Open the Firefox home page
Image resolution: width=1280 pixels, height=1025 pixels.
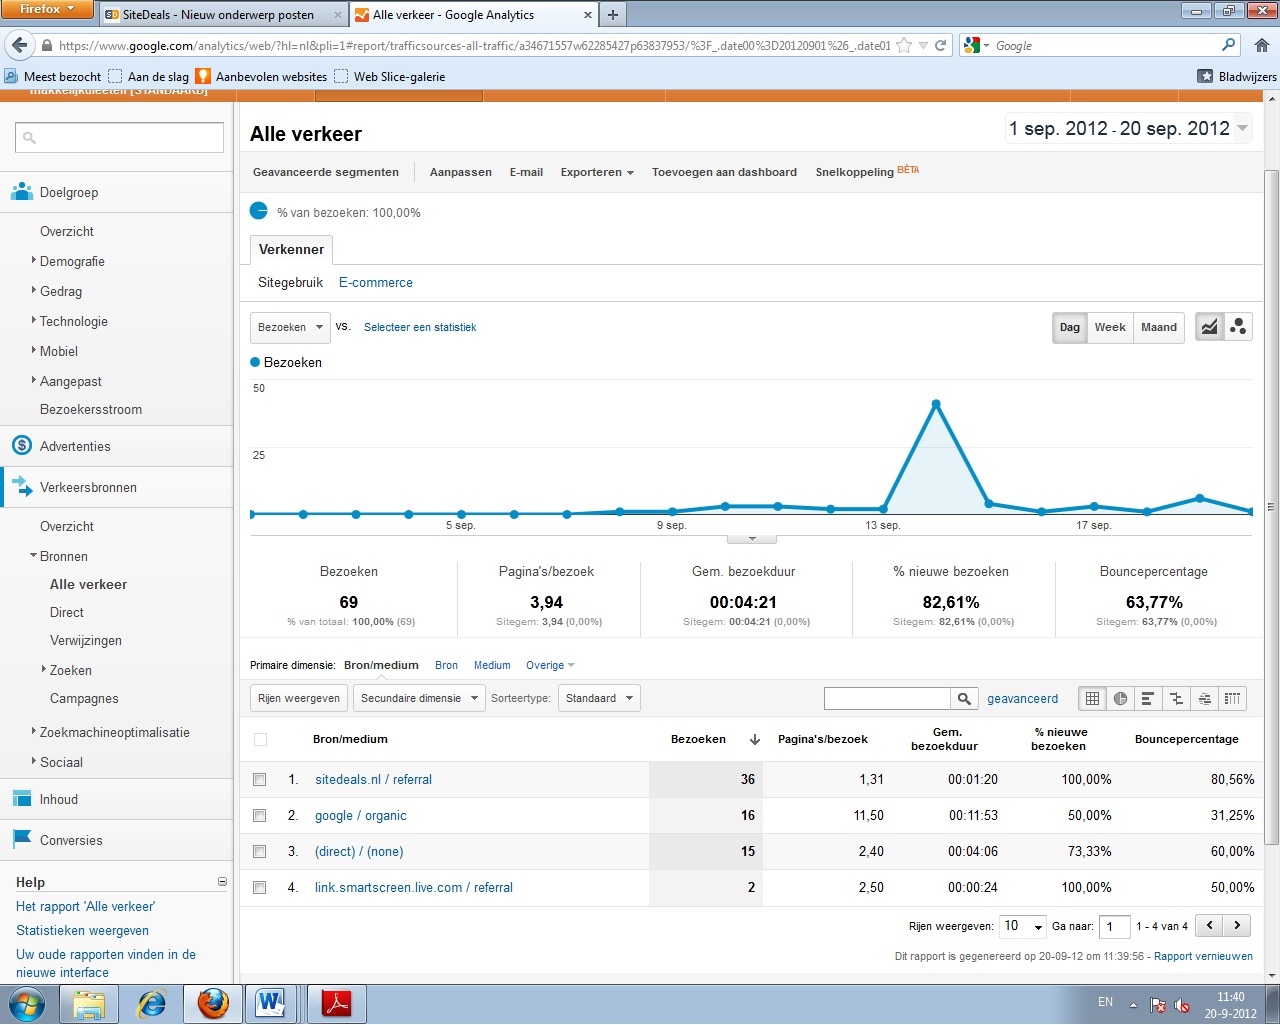point(1261,45)
